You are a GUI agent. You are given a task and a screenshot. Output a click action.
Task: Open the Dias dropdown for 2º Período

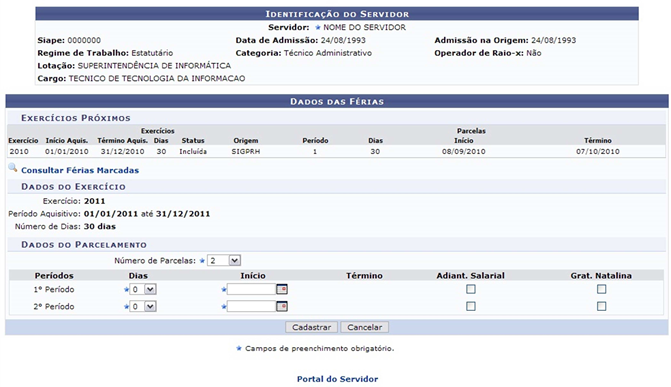[x=143, y=307]
